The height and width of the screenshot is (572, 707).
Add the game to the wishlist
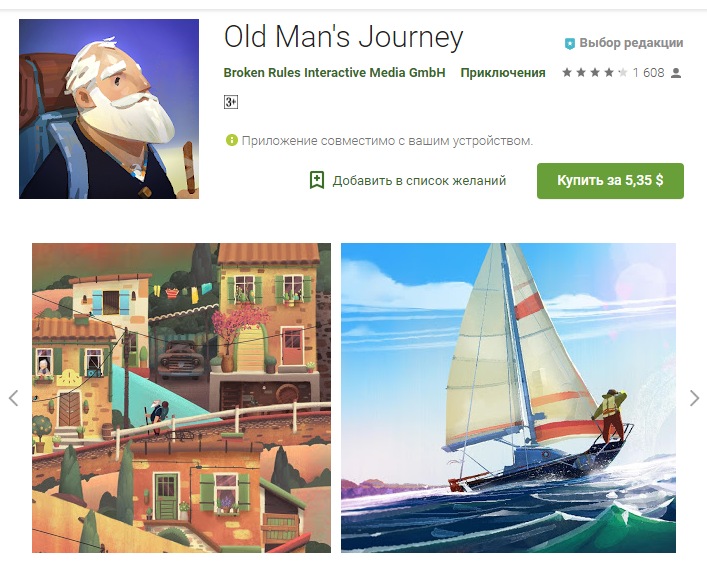tap(408, 180)
